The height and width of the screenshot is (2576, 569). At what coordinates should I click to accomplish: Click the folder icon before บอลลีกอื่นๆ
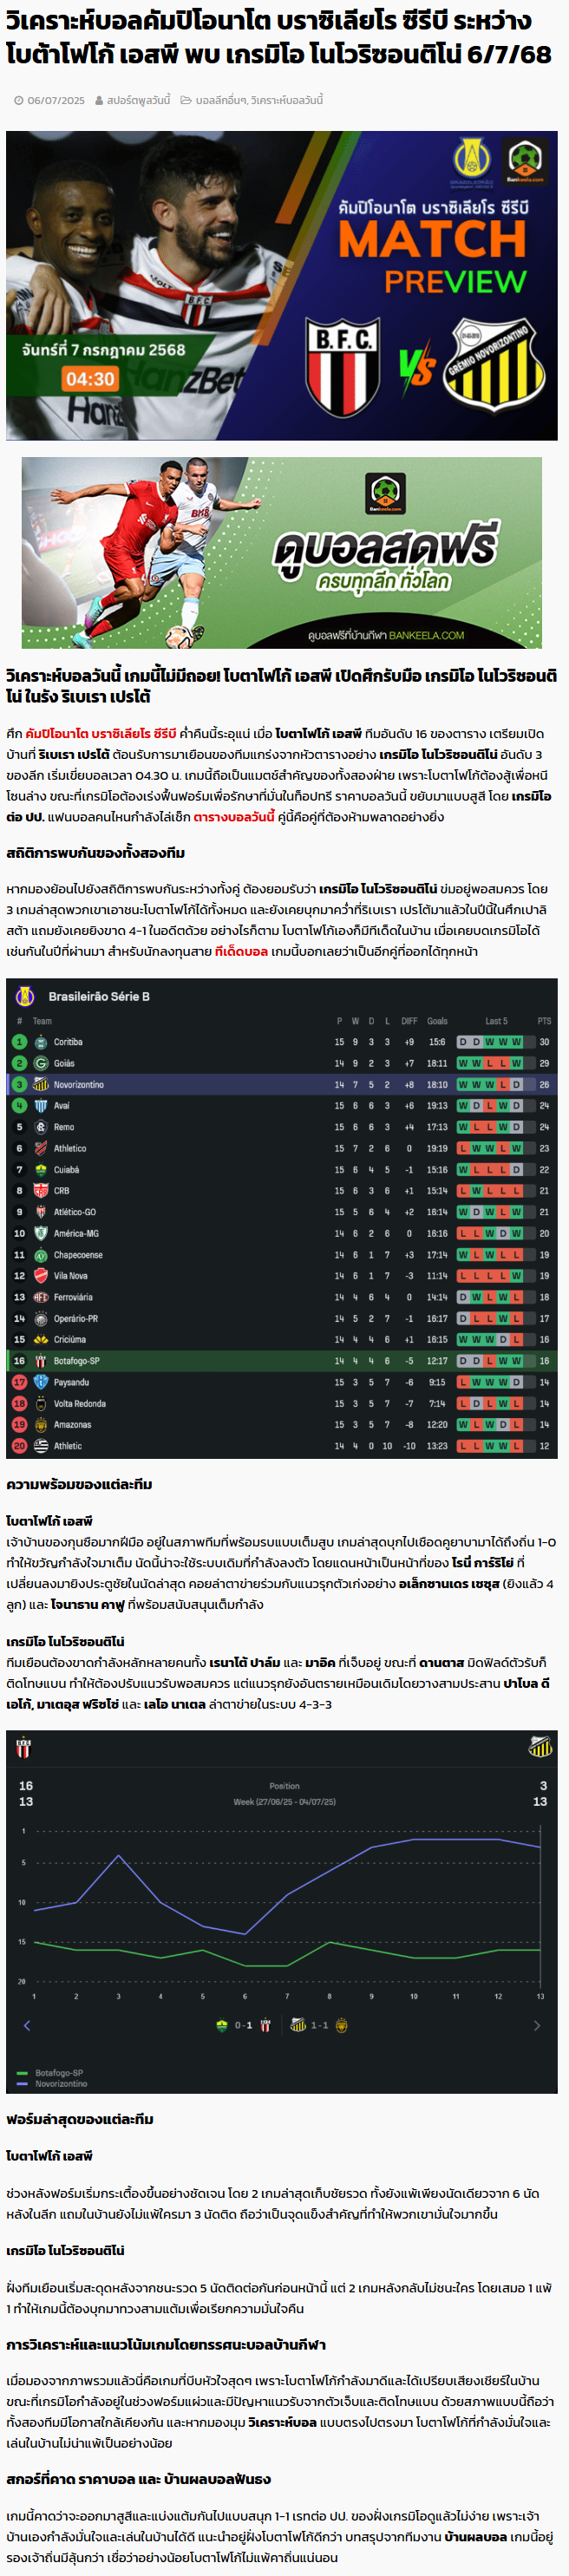click(186, 100)
